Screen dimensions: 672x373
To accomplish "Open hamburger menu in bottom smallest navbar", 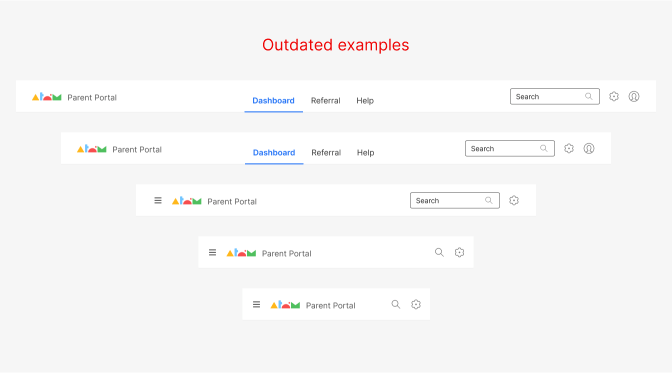I will 256,304.
